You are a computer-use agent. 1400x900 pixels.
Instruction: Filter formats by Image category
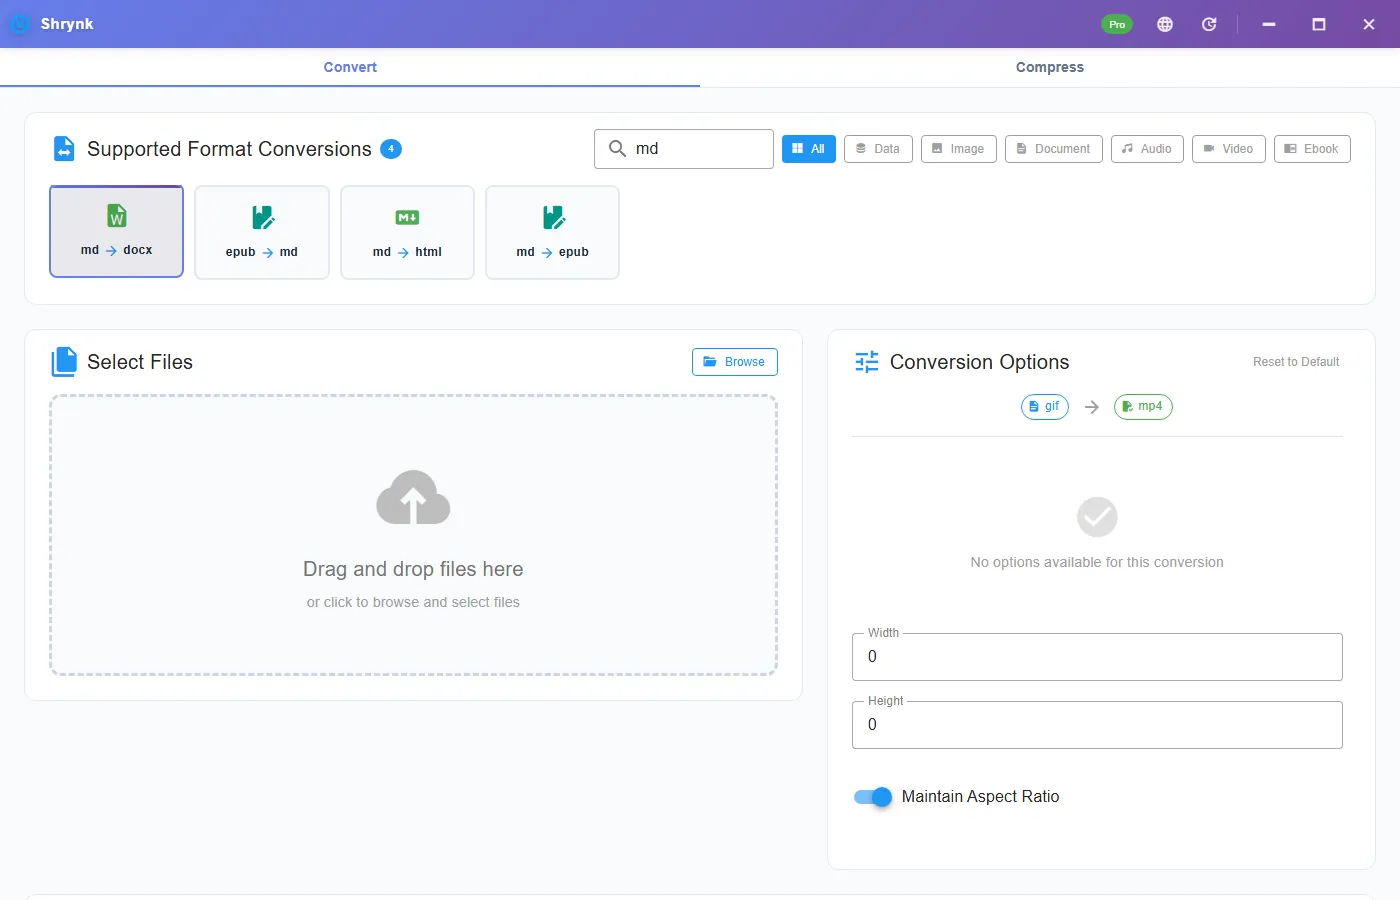(x=958, y=149)
